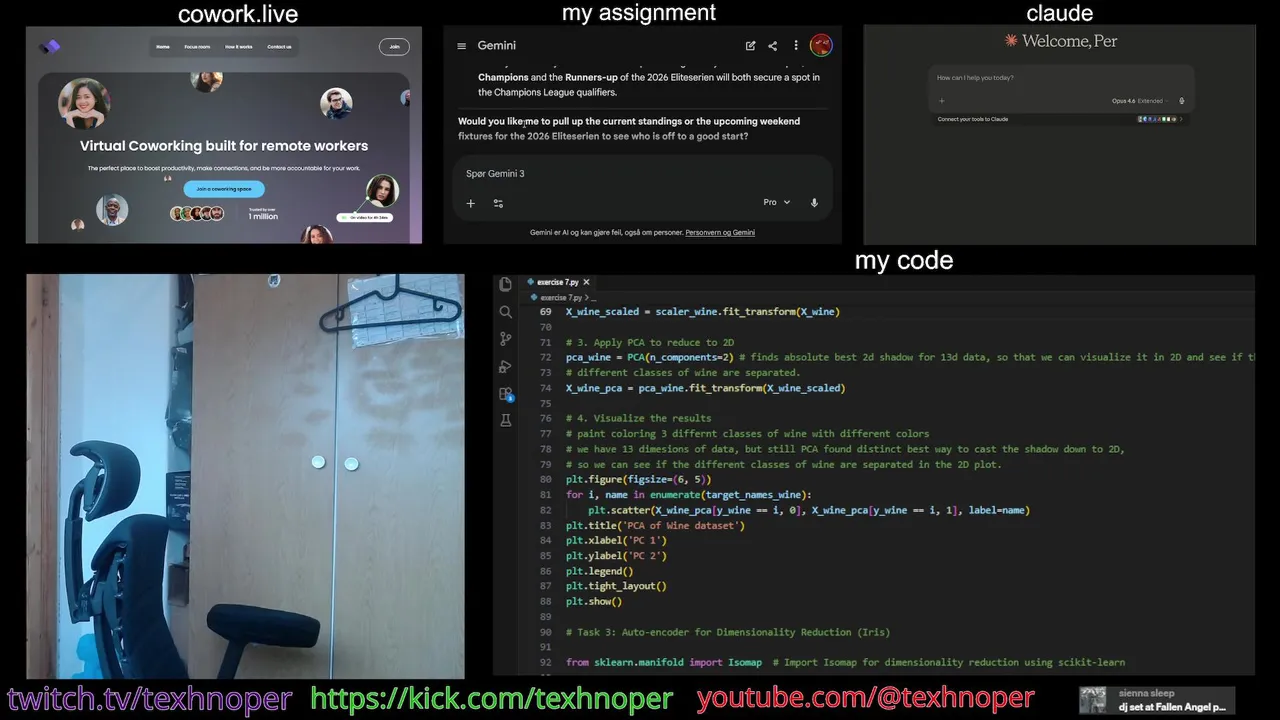Click the 'dj set at Fallen Angel' track title
This screenshot has height=720, width=1280.
(1172, 707)
